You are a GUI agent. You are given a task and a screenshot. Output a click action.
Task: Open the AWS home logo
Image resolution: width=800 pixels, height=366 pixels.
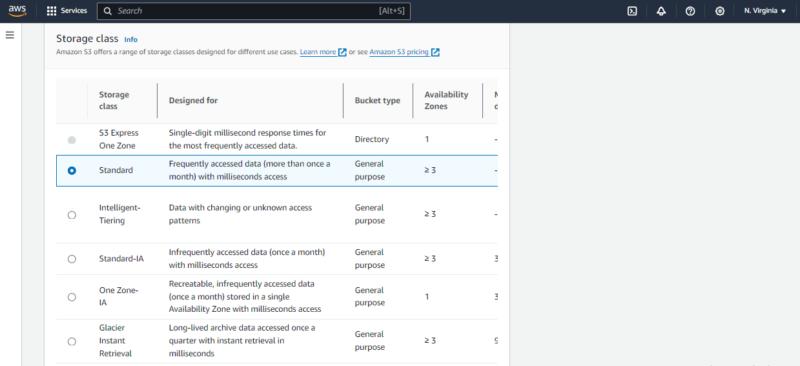[x=17, y=11]
